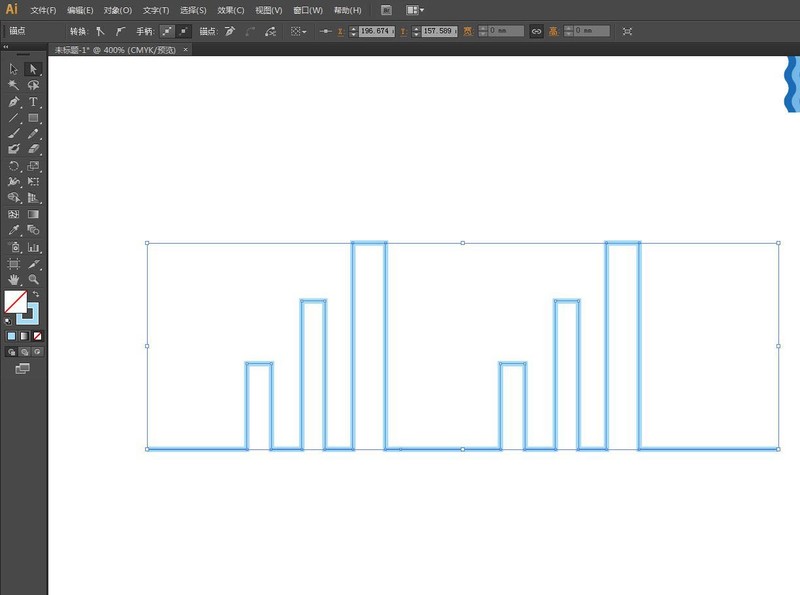Select the Eraser tool
The width and height of the screenshot is (800, 595).
click(x=33, y=149)
